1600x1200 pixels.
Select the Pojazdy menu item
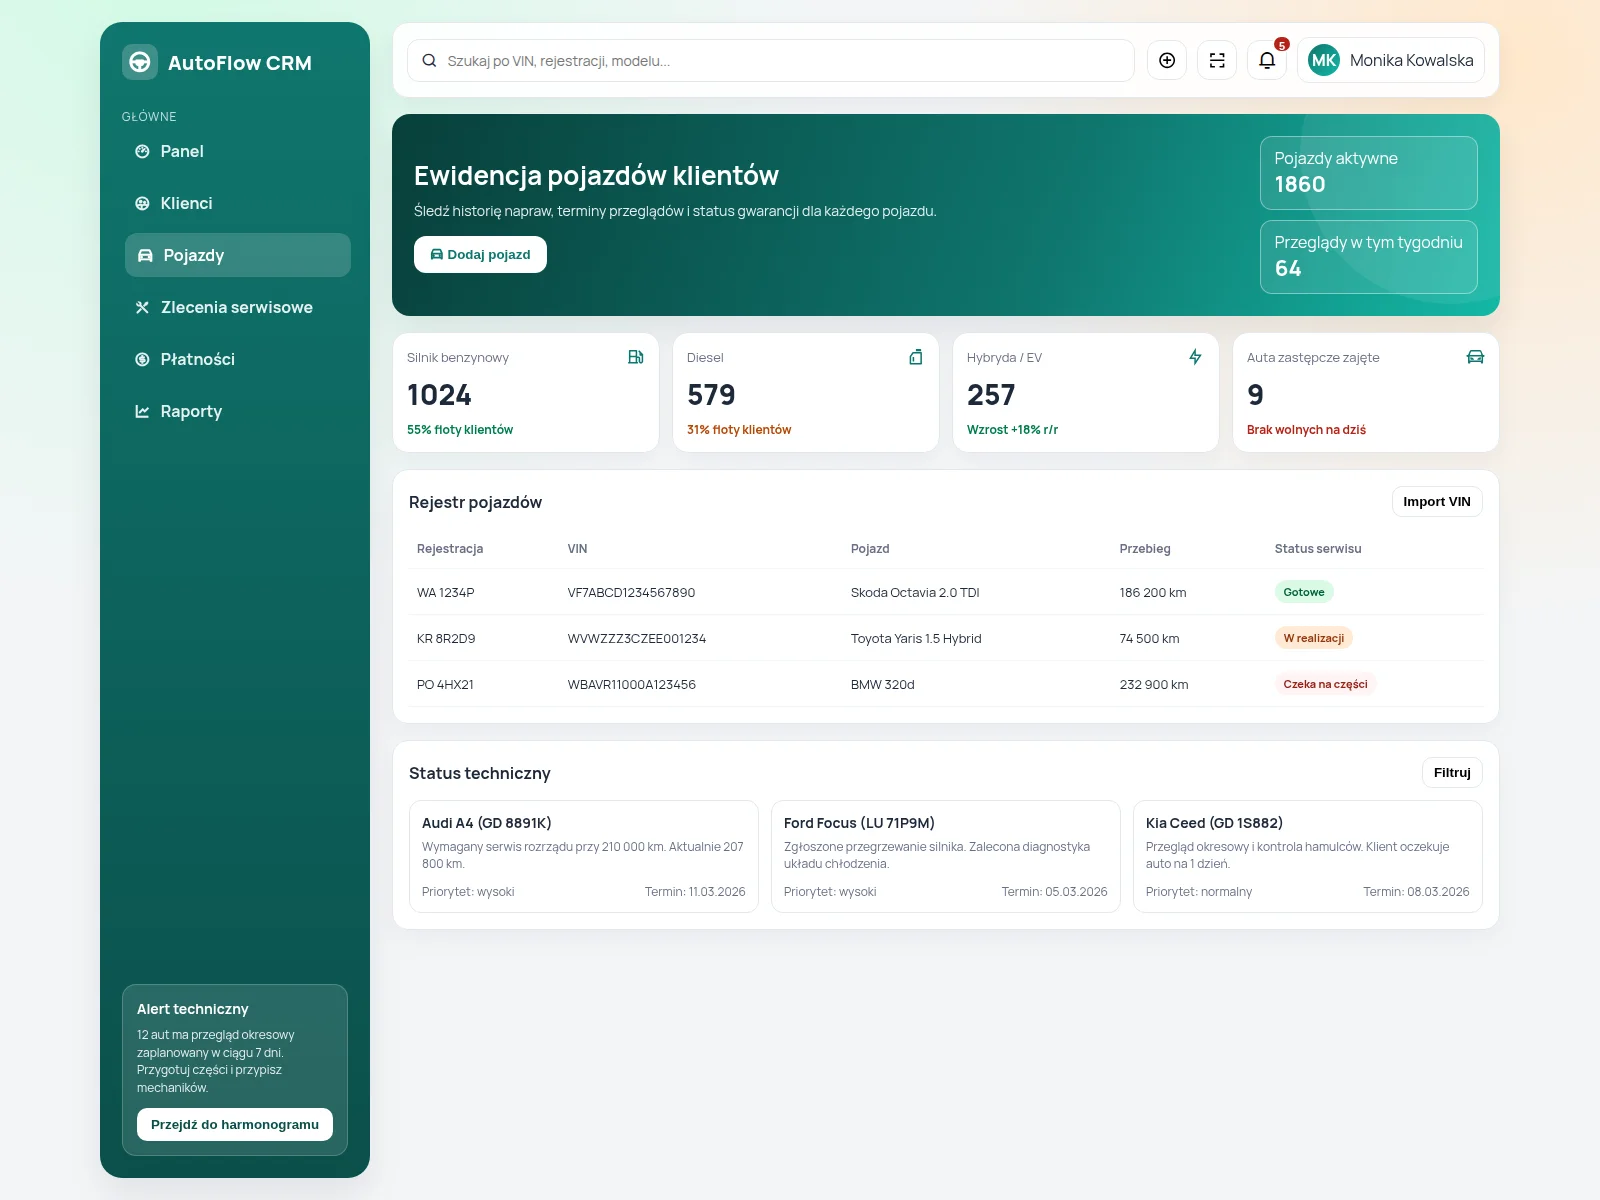[x=238, y=255]
